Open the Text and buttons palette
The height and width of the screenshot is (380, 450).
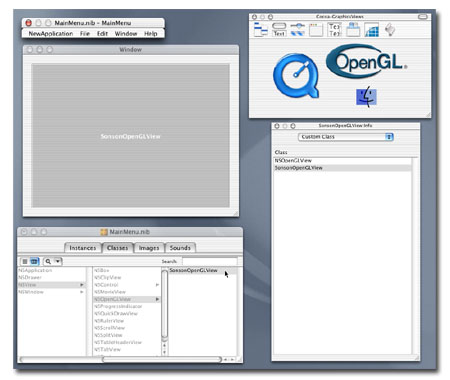(279, 29)
